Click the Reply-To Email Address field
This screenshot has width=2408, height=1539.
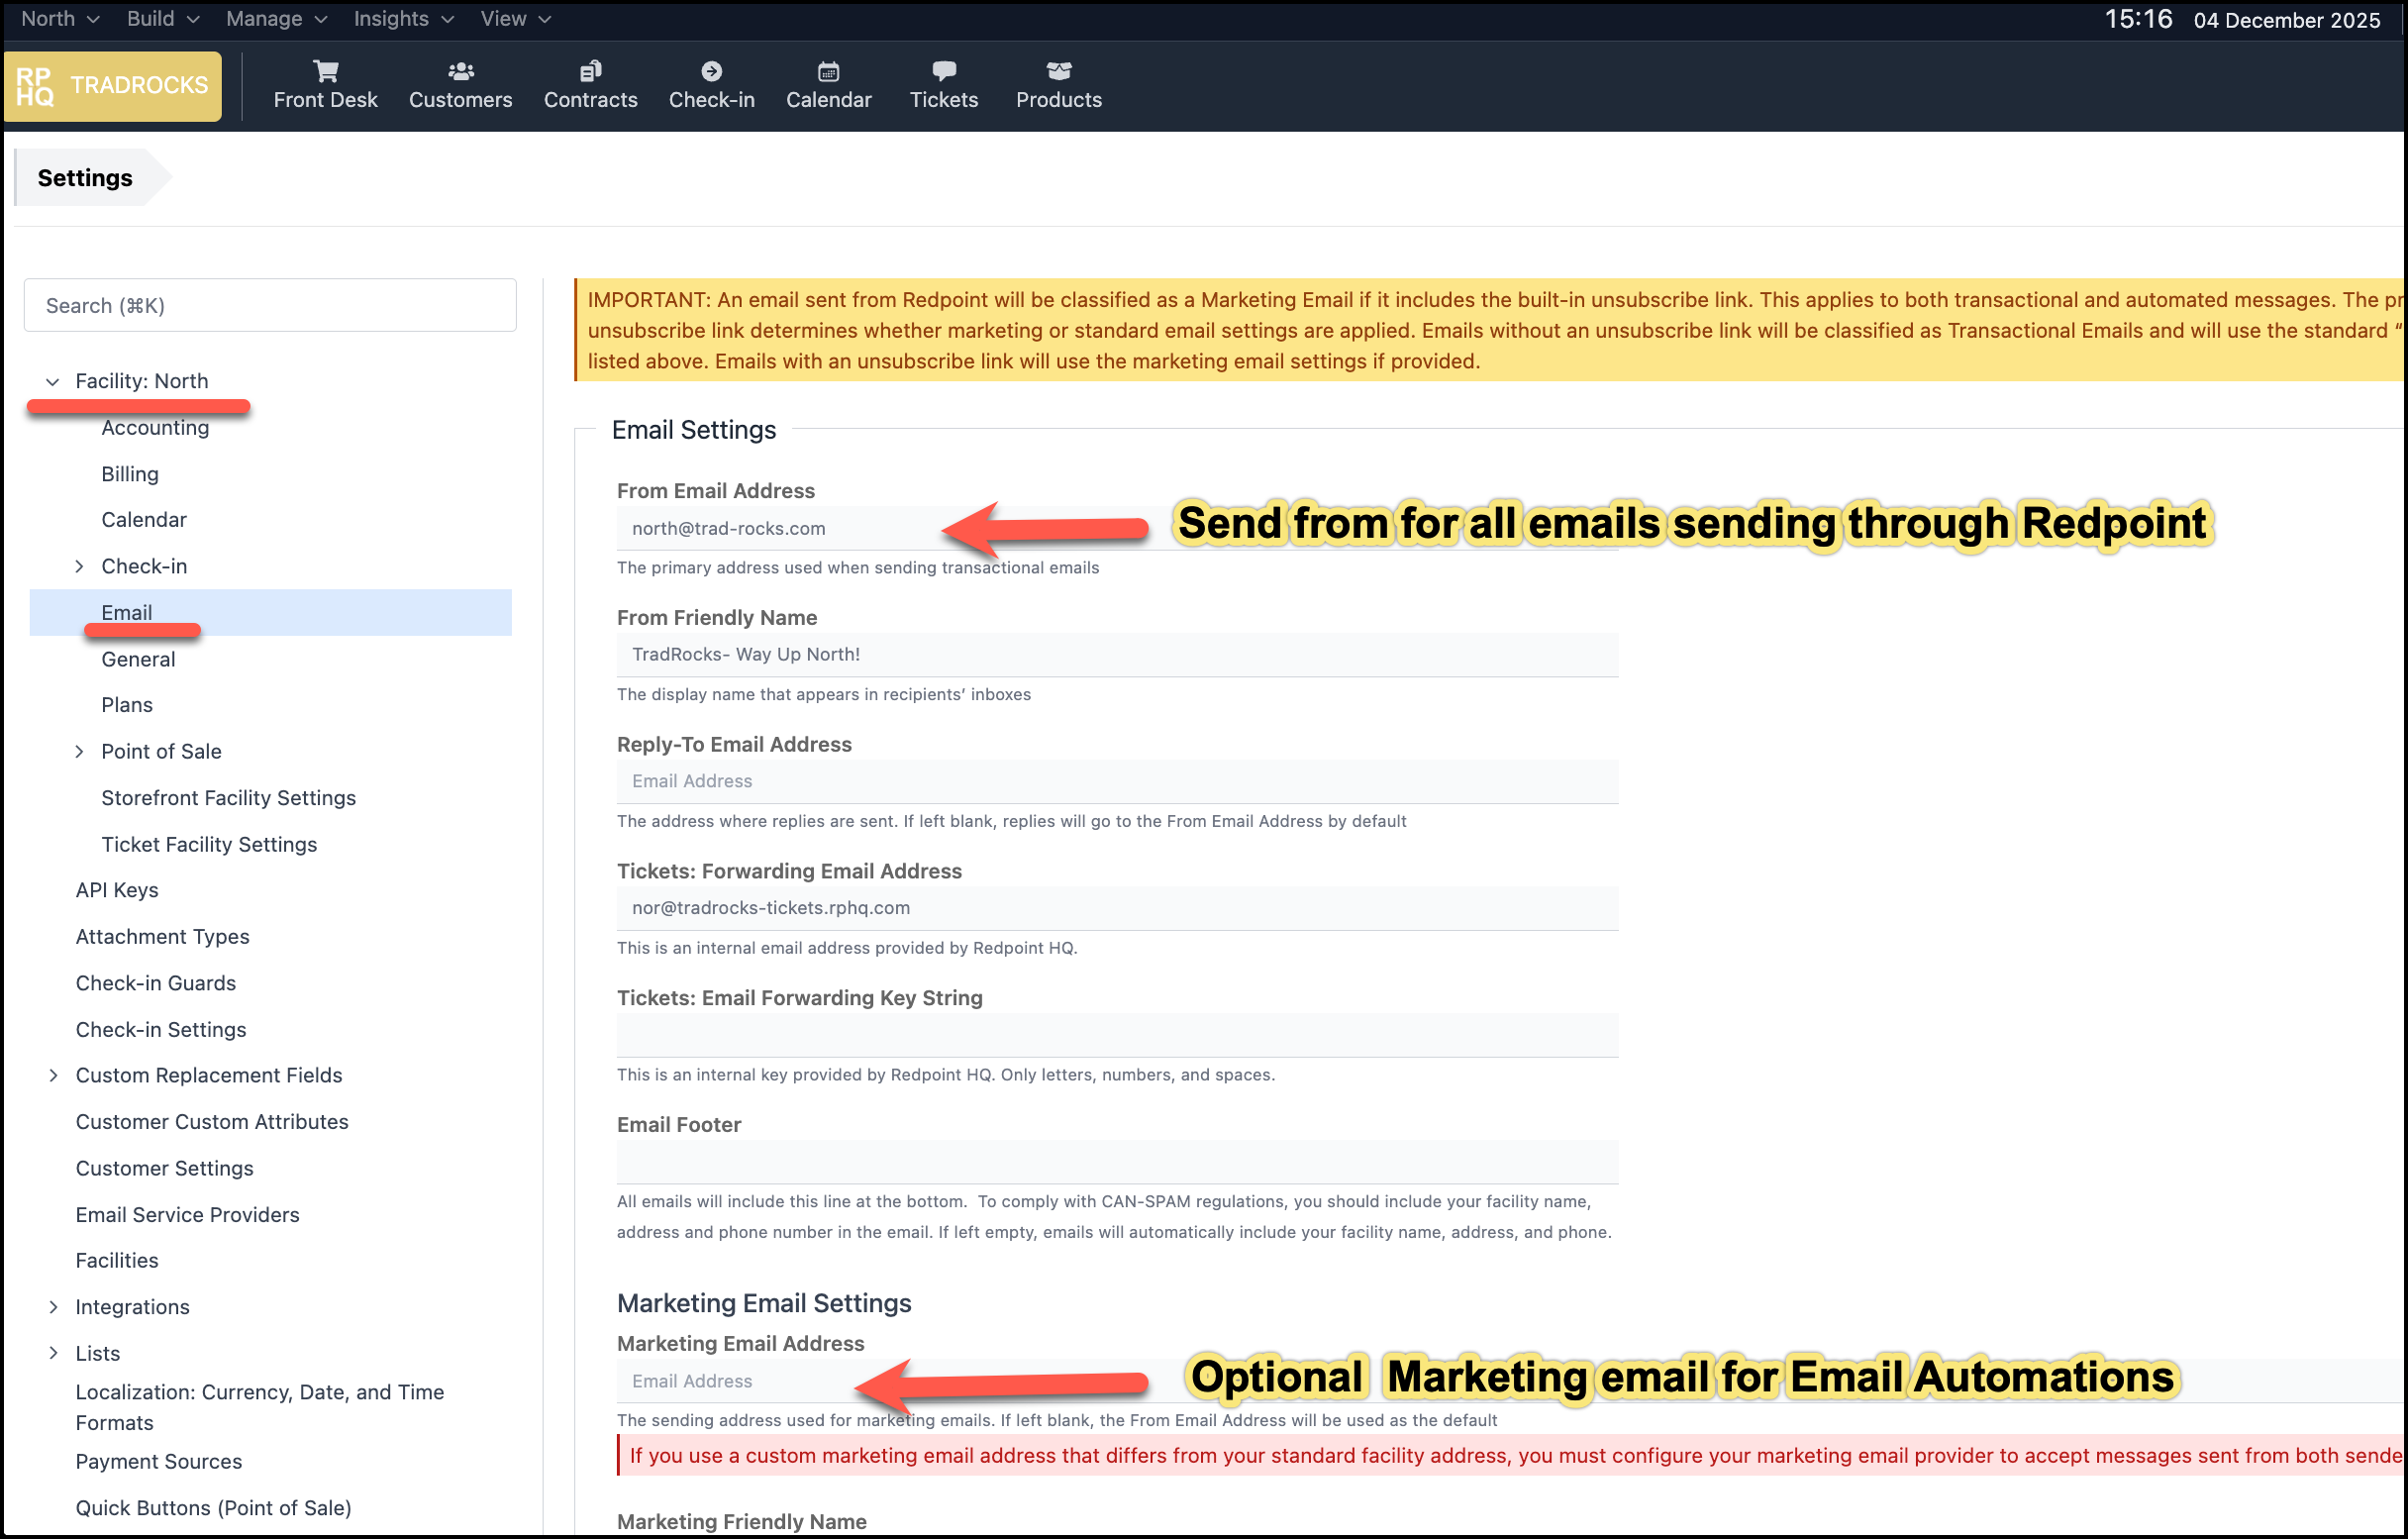coord(1116,782)
